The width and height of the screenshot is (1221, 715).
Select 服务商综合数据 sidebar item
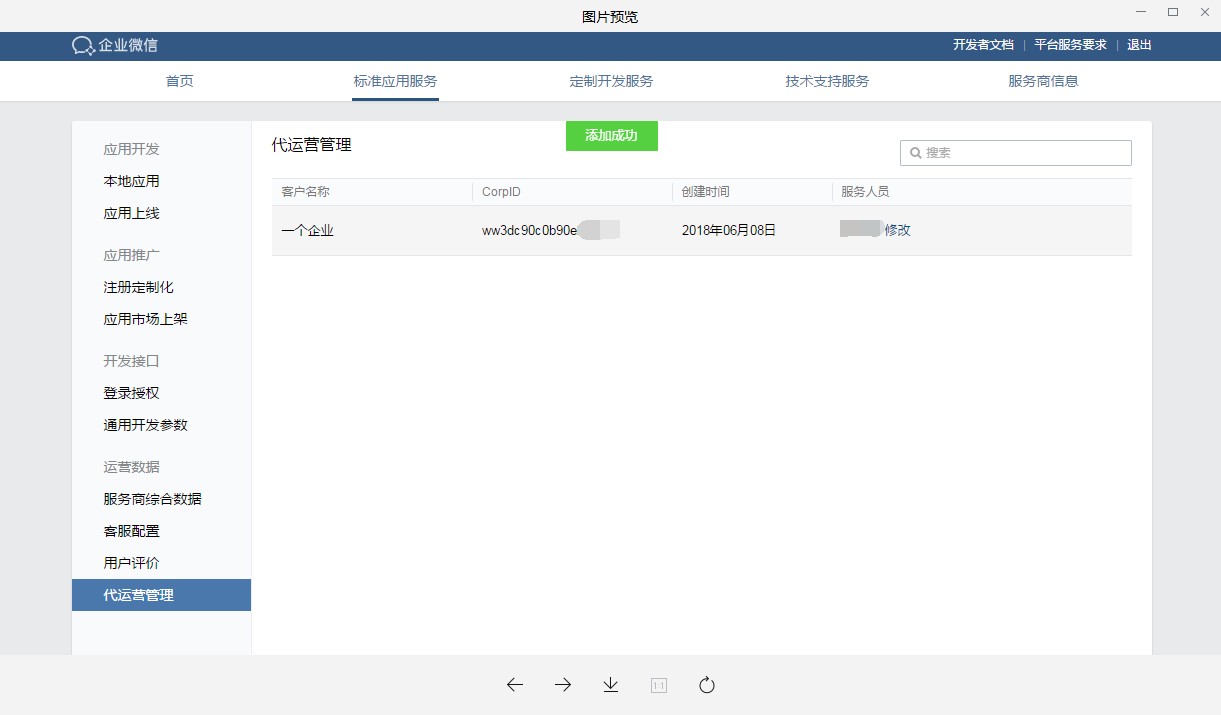tap(153, 499)
